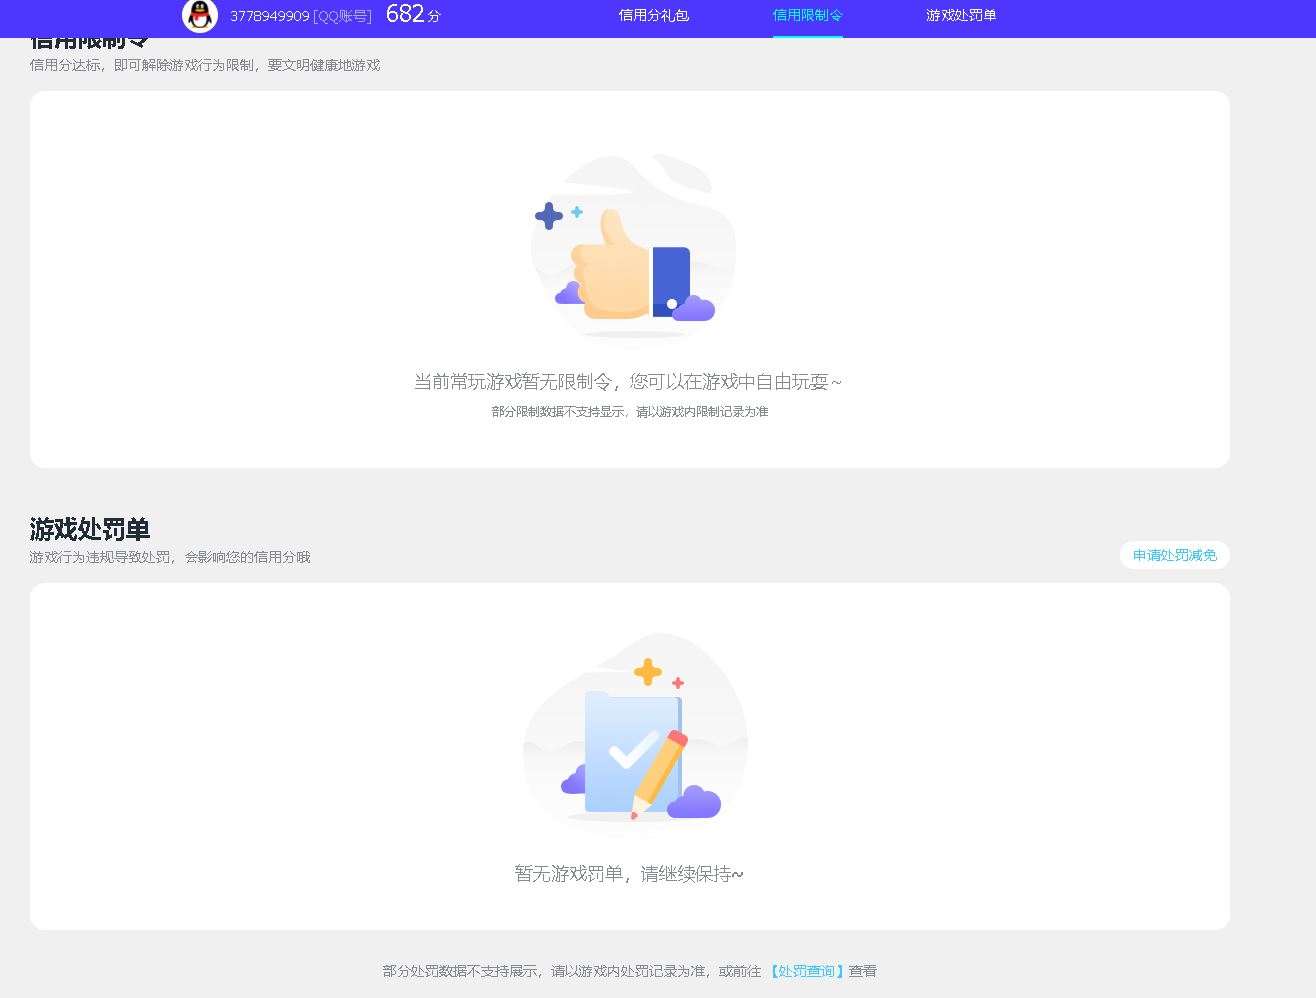
Task: Click subtitle 游戏行为违规导致处罚
Action: tap(100, 557)
